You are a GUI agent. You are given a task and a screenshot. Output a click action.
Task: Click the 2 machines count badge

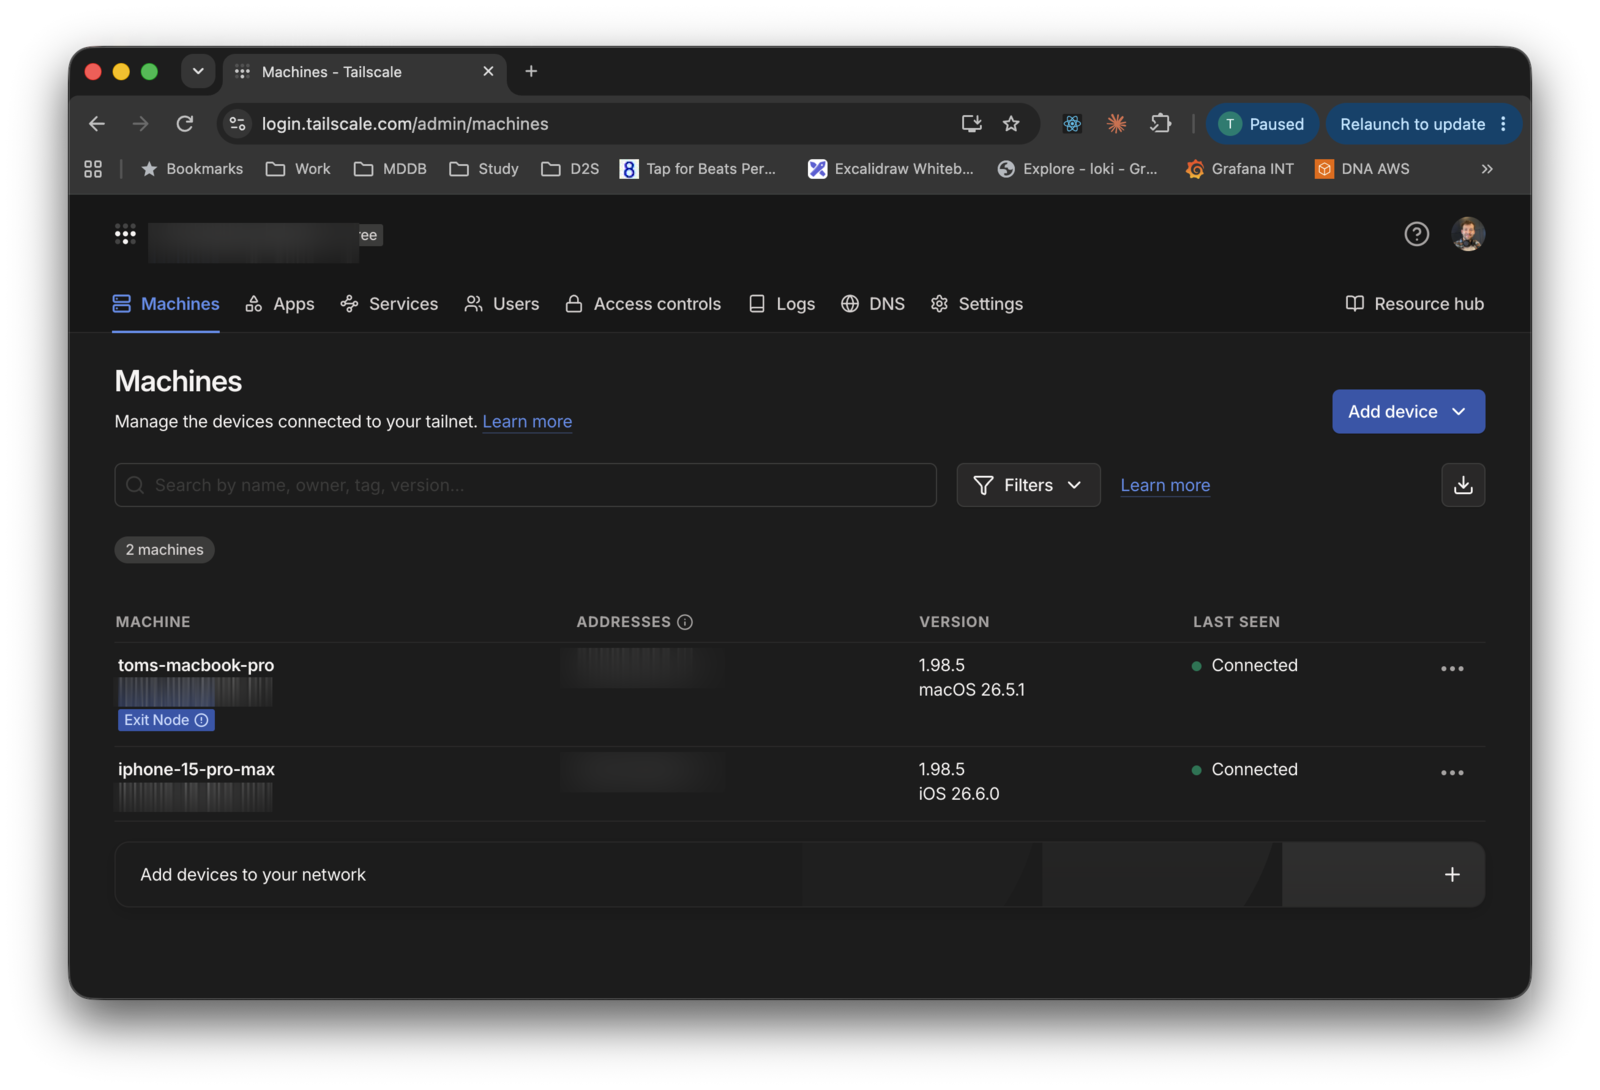(164, 550)
